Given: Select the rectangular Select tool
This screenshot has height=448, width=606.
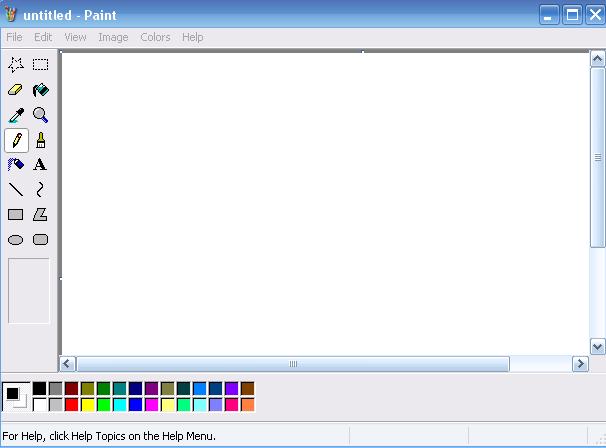Looking at the screenshot, I should pos(41,65).
